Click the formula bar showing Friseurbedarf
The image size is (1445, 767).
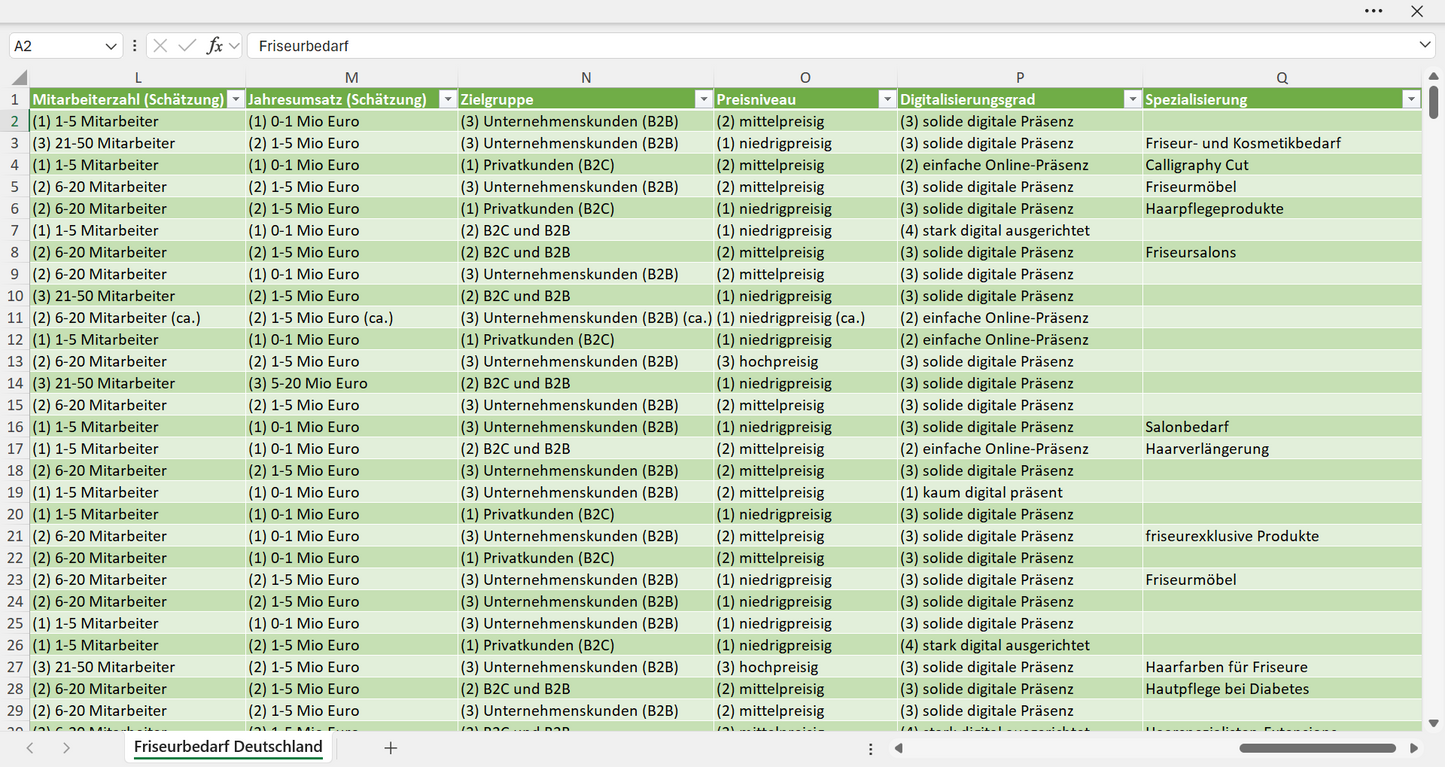tap(830, 46)
